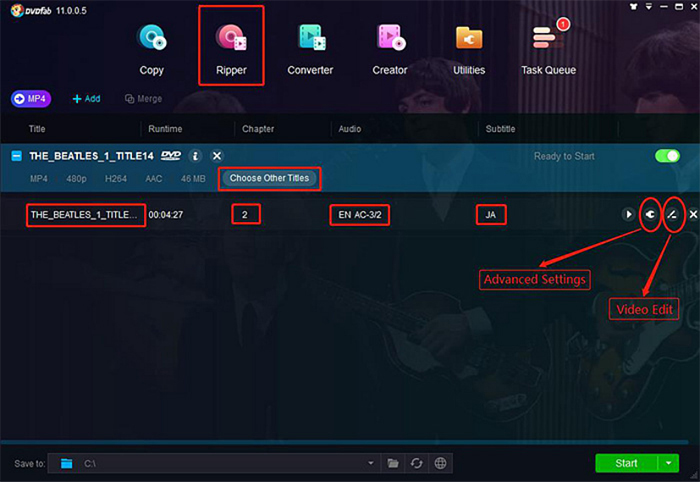Viewport: 700px width, 482px height.
Task: Open the title bar menu dropdown arrow
Action: 649,7
